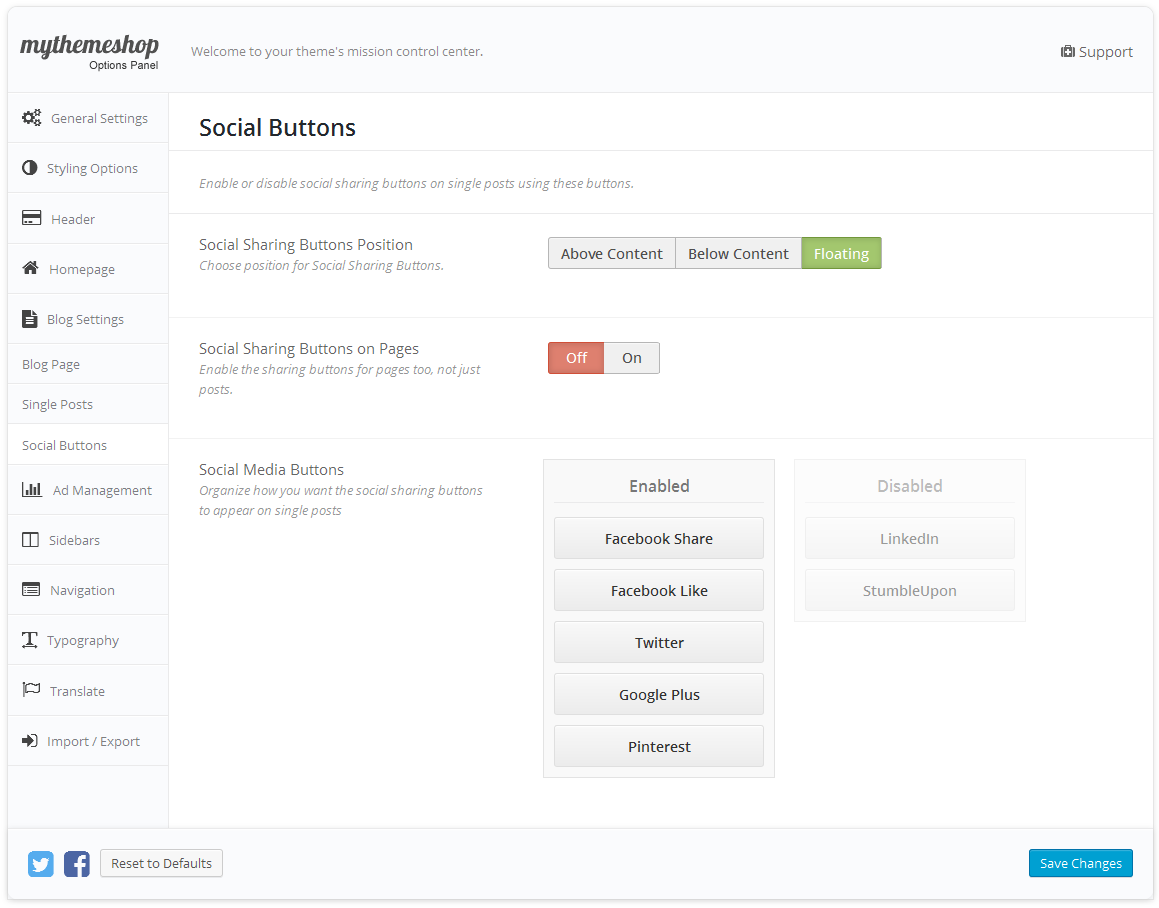Open the Homepage settings section

82,269
